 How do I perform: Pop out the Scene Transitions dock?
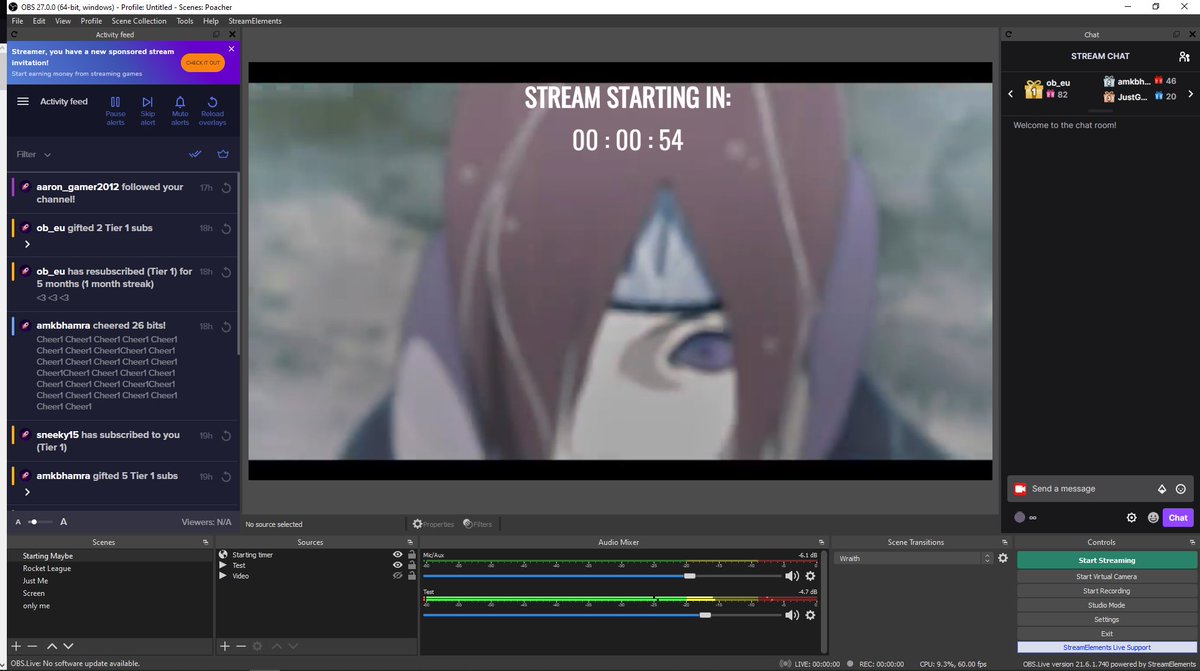pos(1005,542)
